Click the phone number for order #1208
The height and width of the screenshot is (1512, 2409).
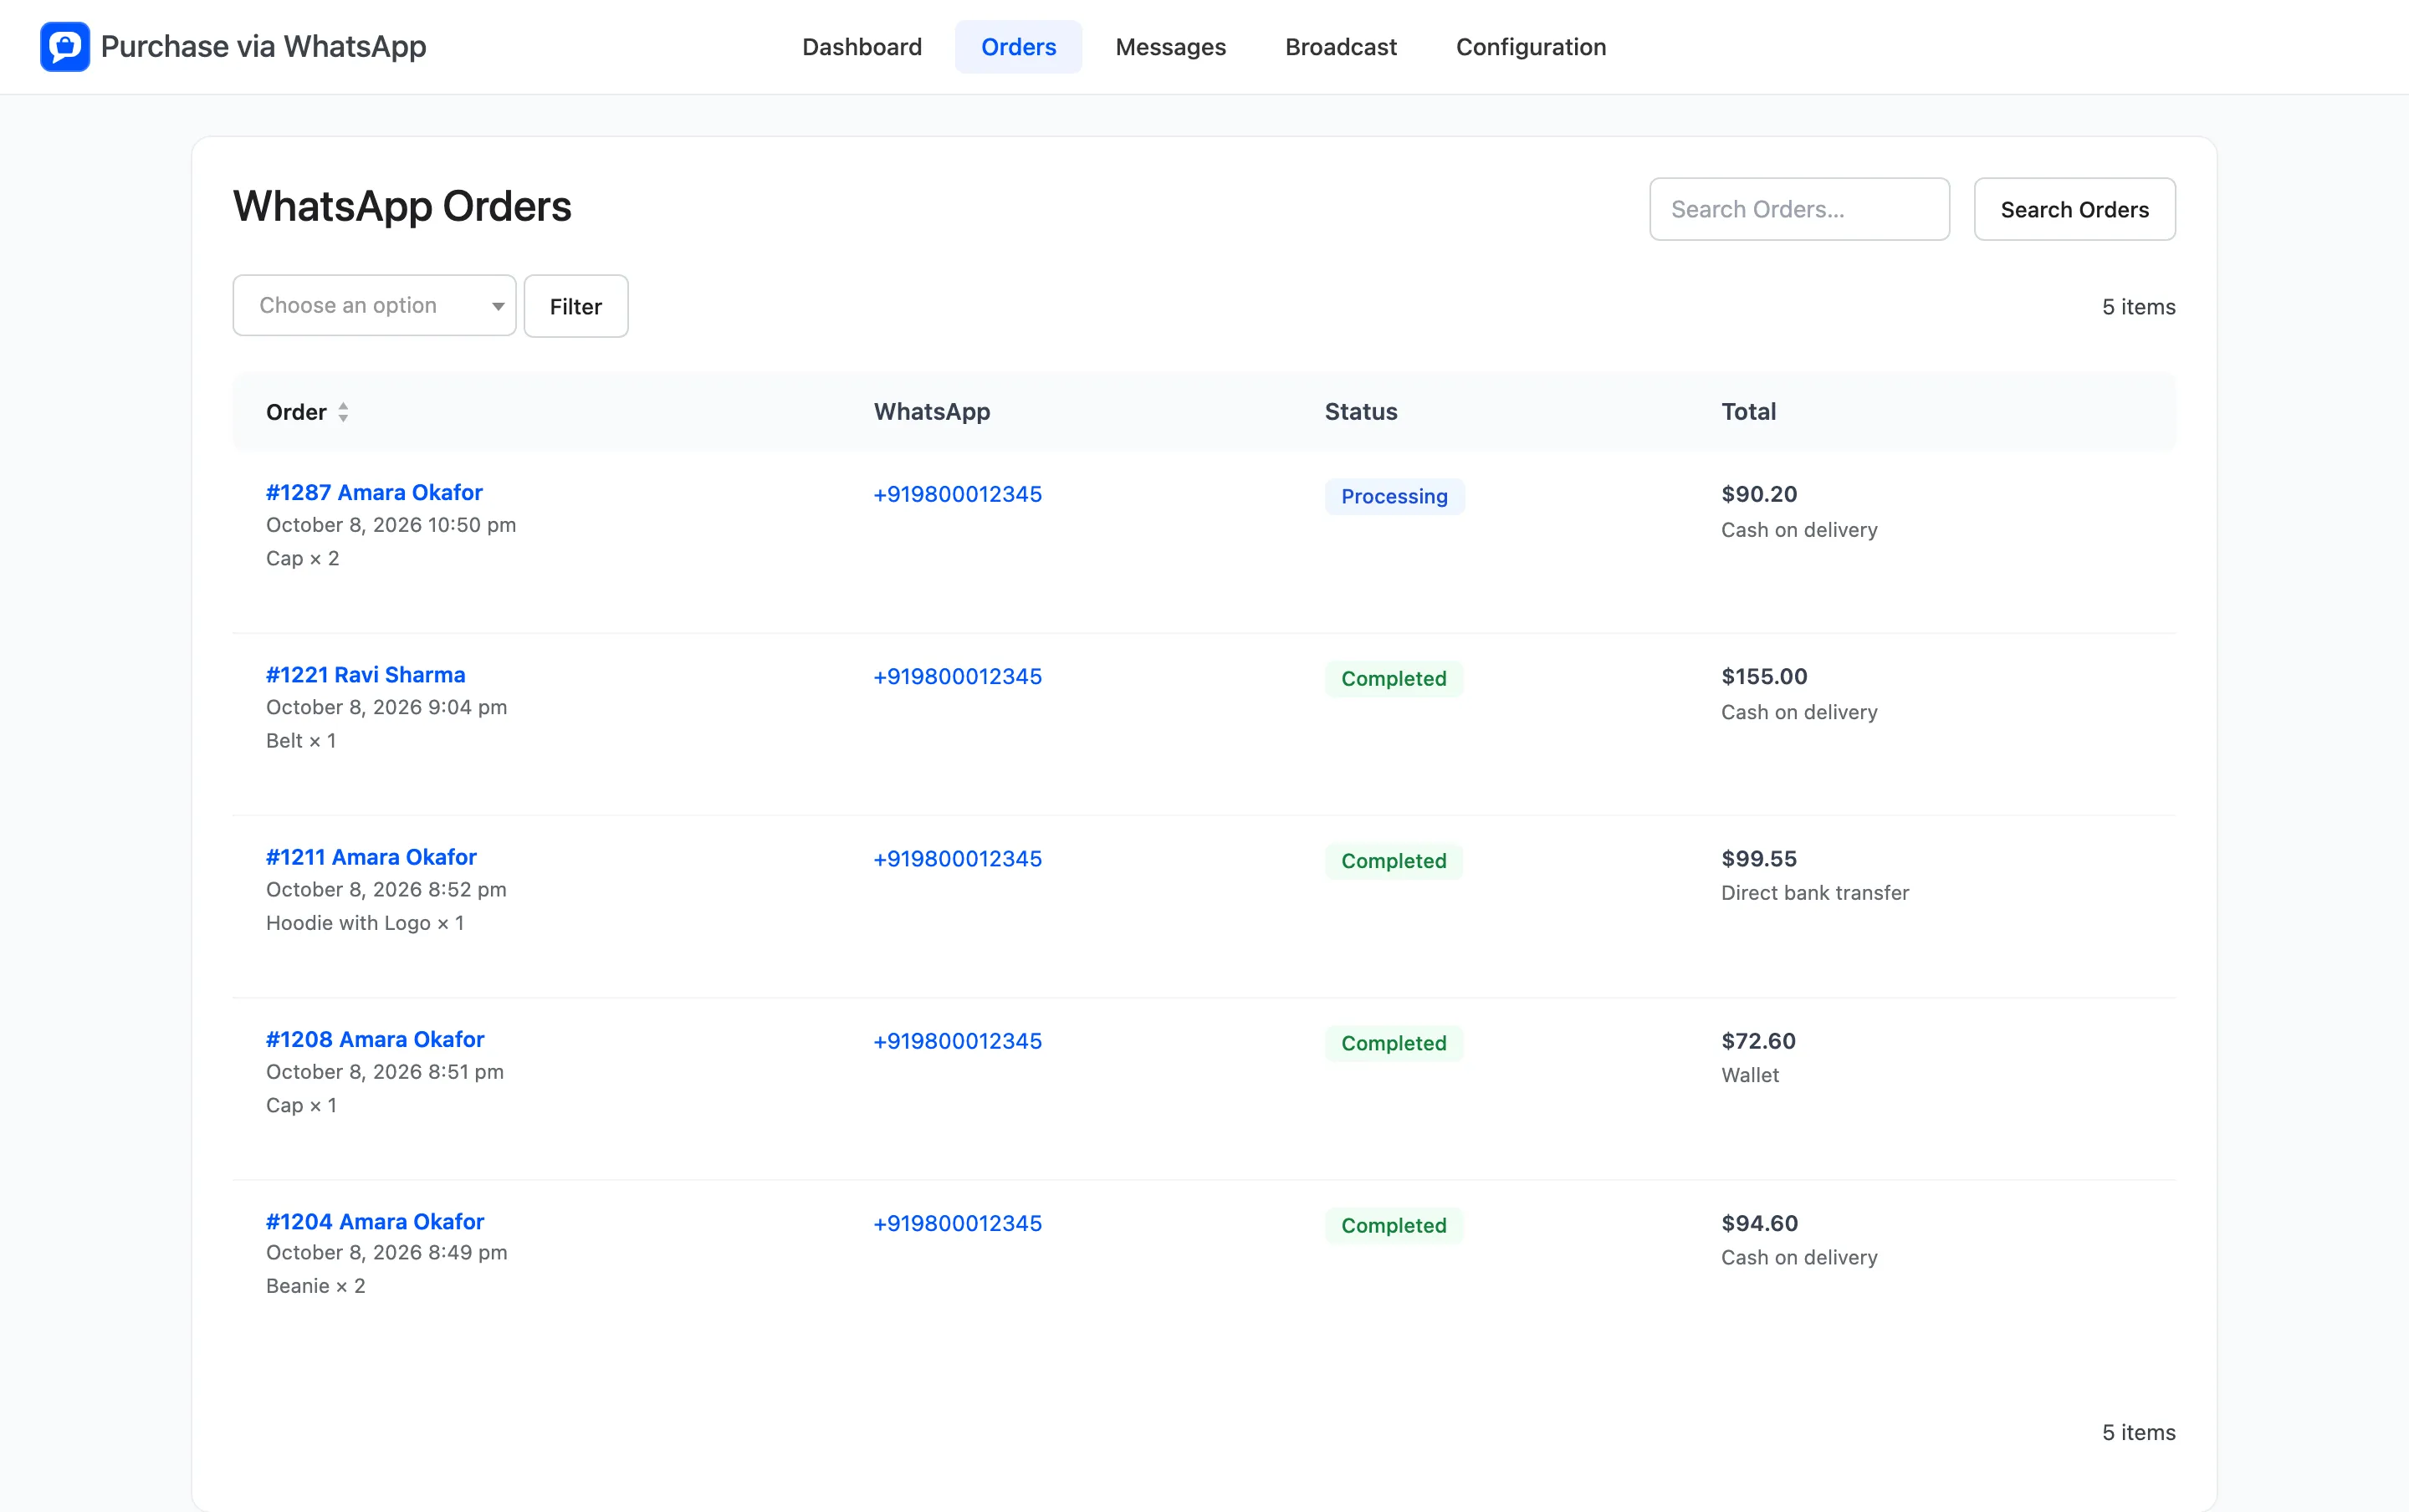[x=957, y=1041]
